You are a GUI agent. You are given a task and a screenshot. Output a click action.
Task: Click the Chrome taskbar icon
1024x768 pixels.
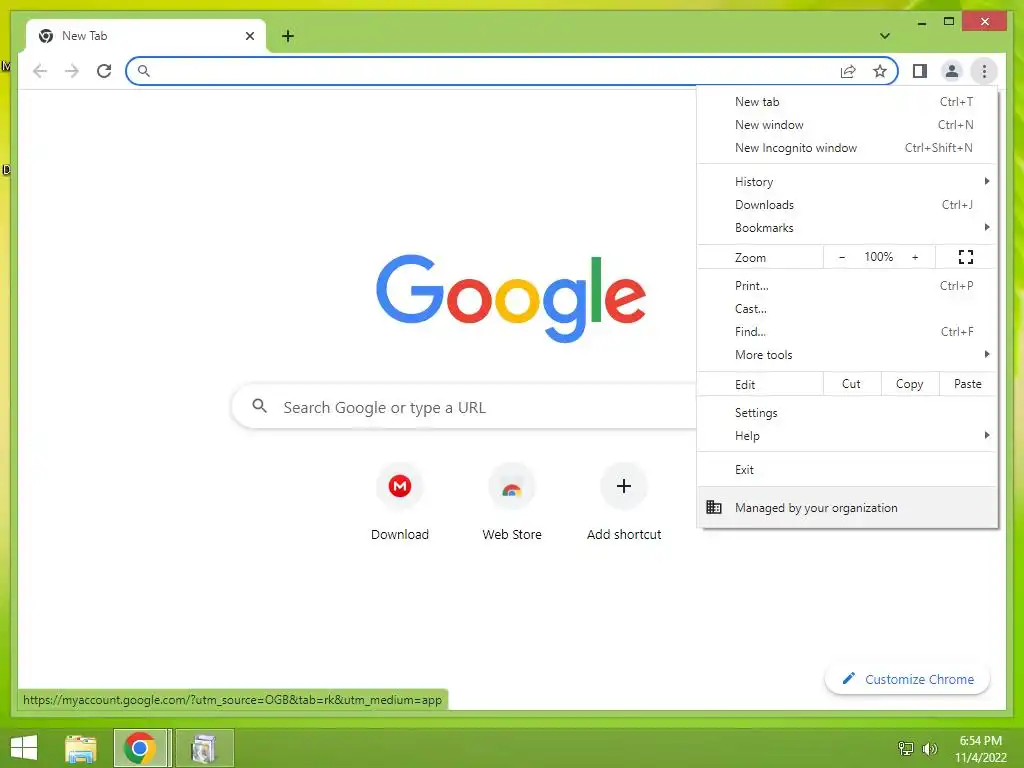[x=140, y=748]
